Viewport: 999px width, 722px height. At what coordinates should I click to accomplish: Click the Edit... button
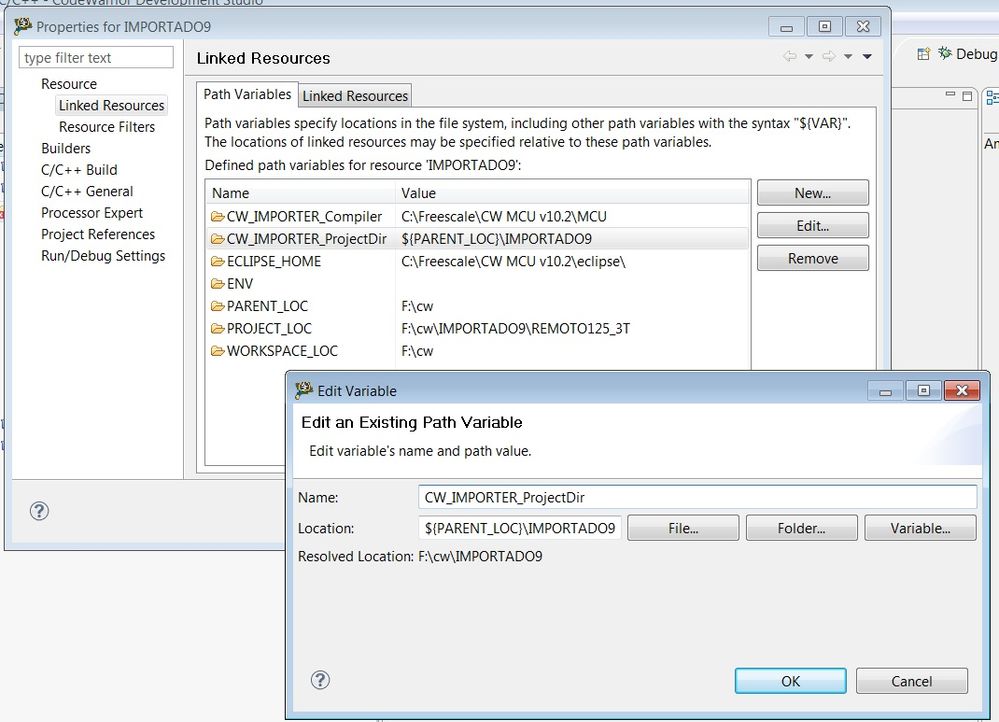[x=812, y=226]
